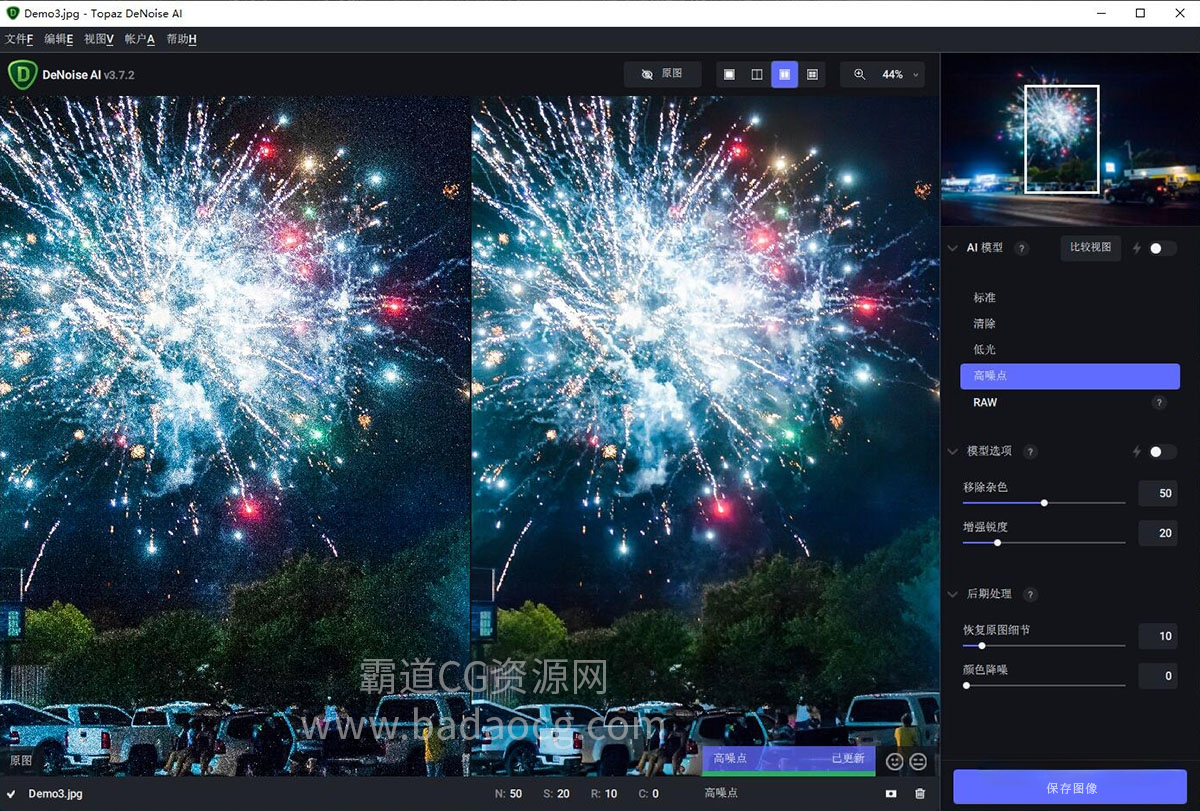
Task: Edit the 移除杂色 value field showing 50
Action: tap(1158, 493)
